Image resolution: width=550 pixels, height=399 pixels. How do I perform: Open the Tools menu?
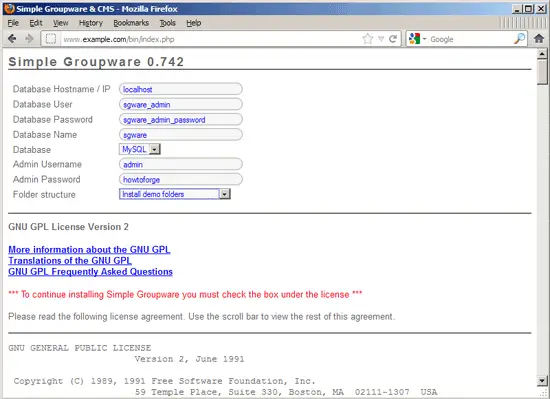167,23
